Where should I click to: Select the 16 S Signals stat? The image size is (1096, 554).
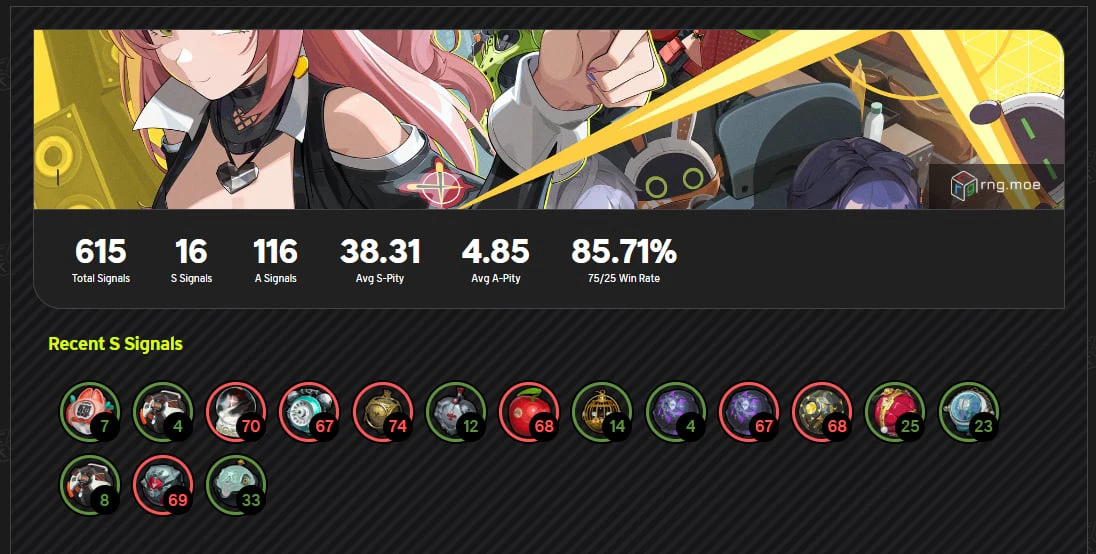click(x=192, y=260)
